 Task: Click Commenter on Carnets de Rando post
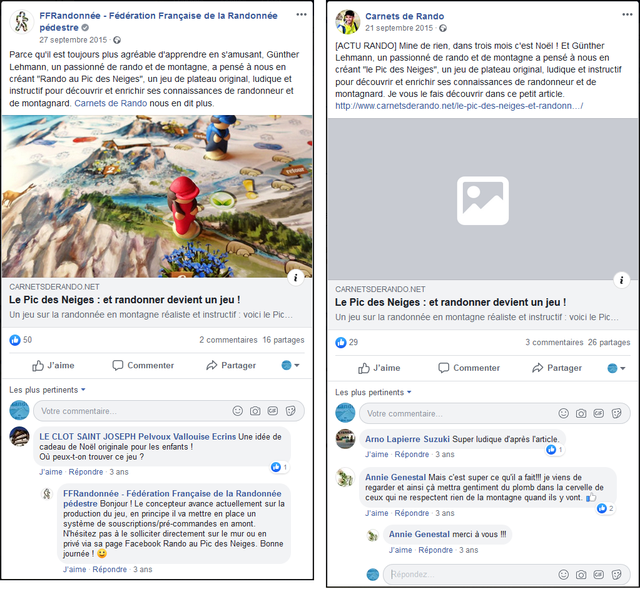point(469,368)
